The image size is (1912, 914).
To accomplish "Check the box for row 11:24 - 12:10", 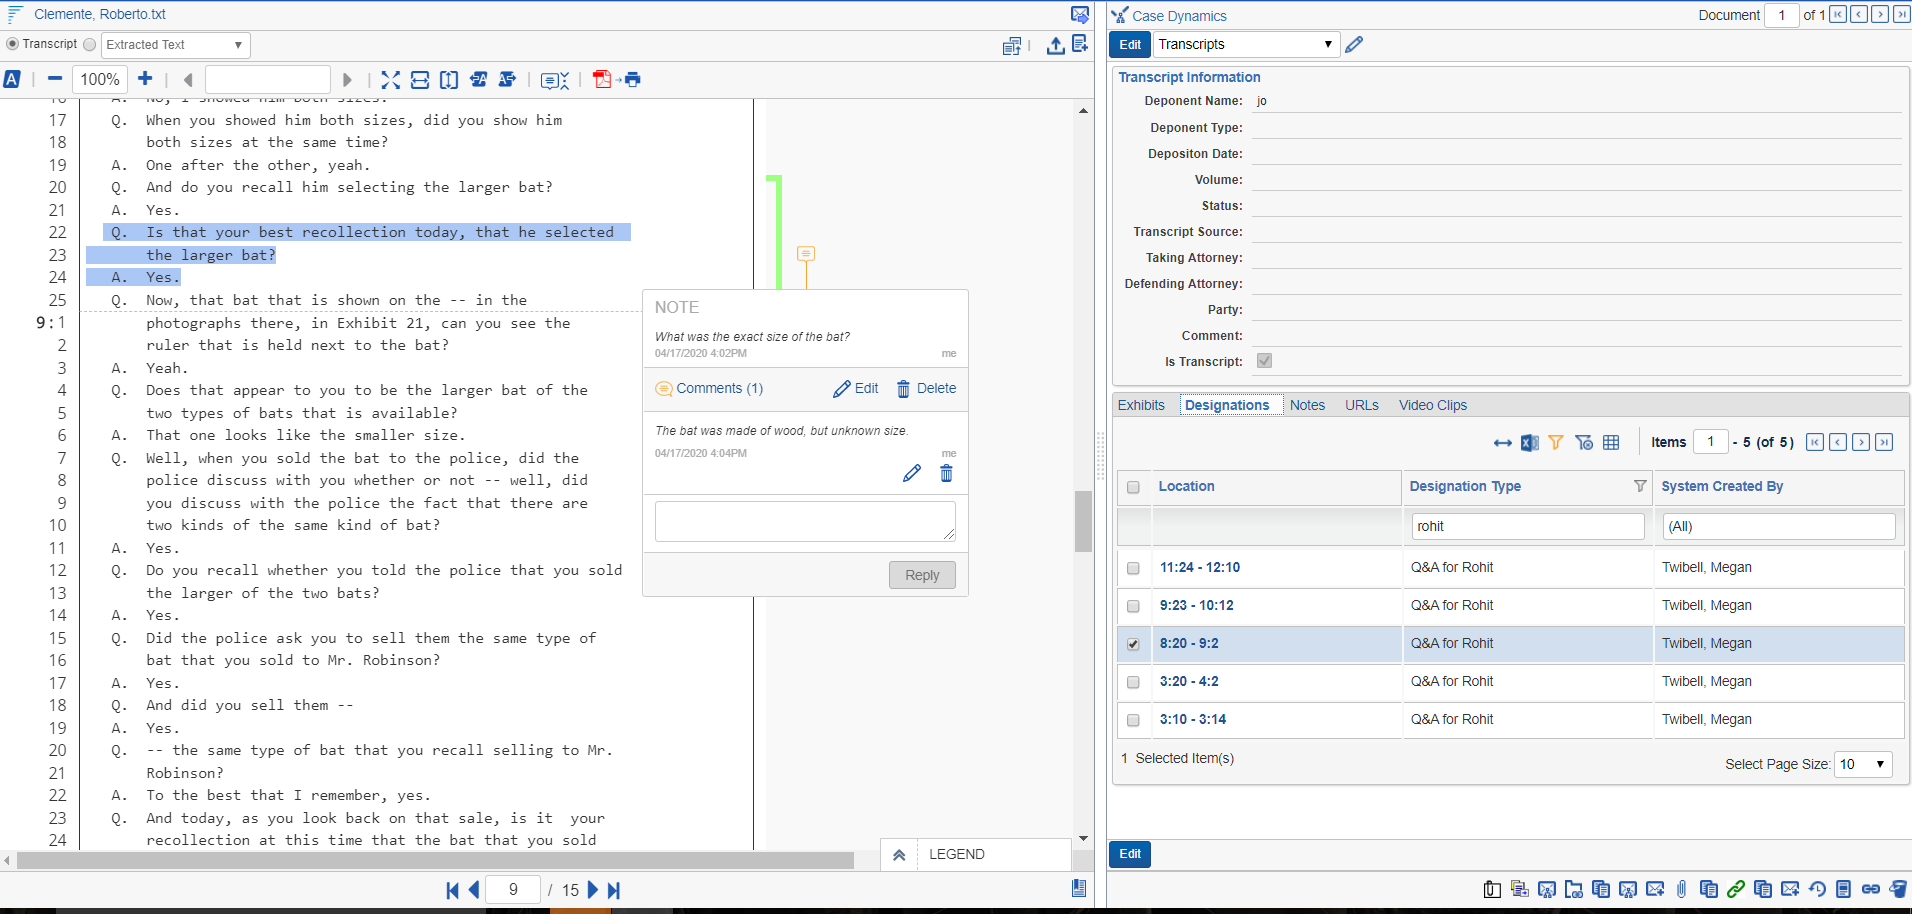I will 1133,568.
